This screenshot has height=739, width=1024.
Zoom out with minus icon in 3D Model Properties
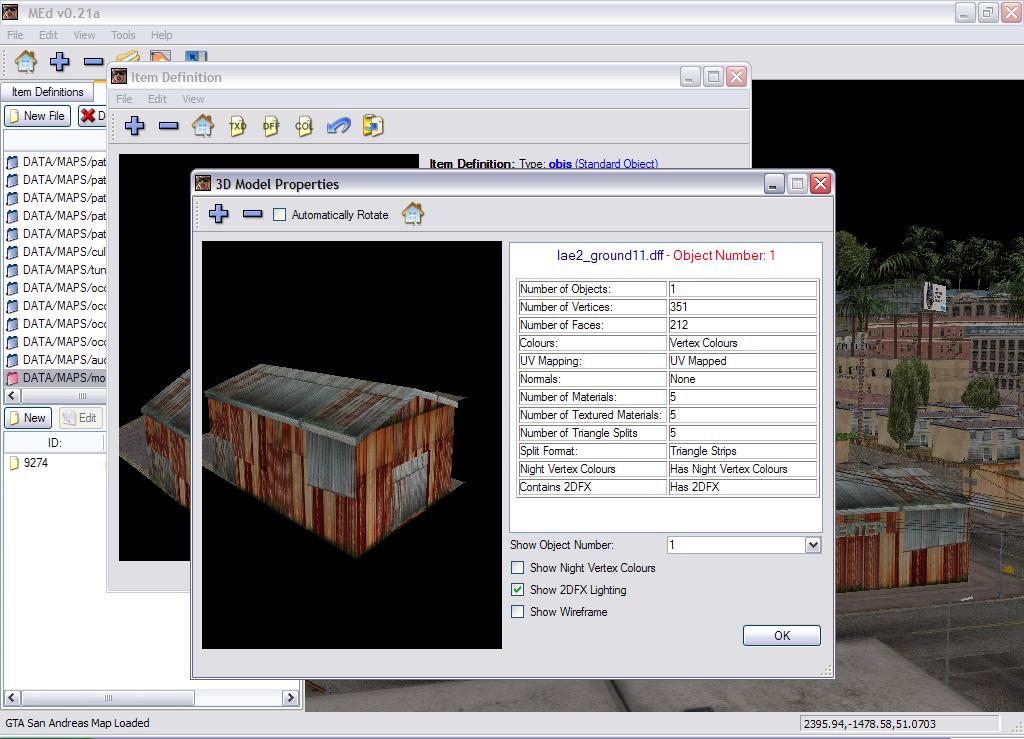(x=252, y=213)
